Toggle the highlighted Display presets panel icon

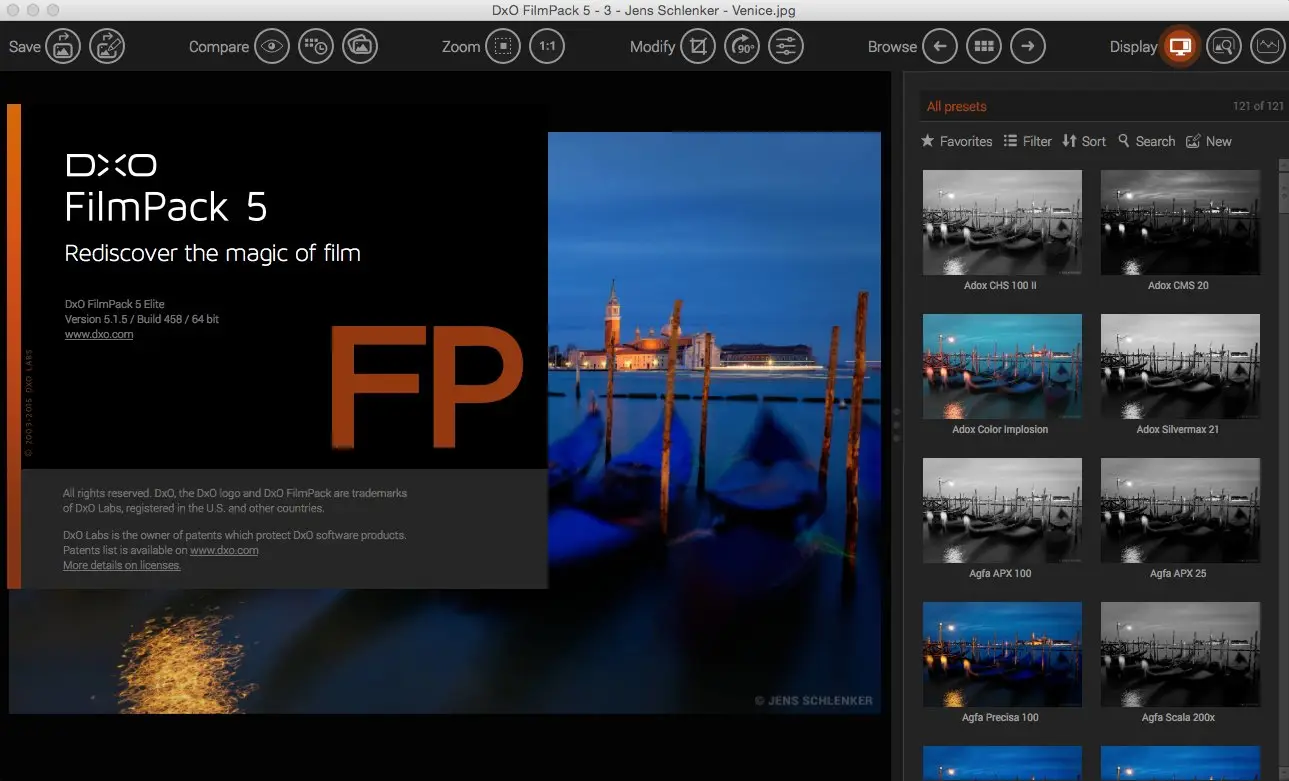(1180, 46)
